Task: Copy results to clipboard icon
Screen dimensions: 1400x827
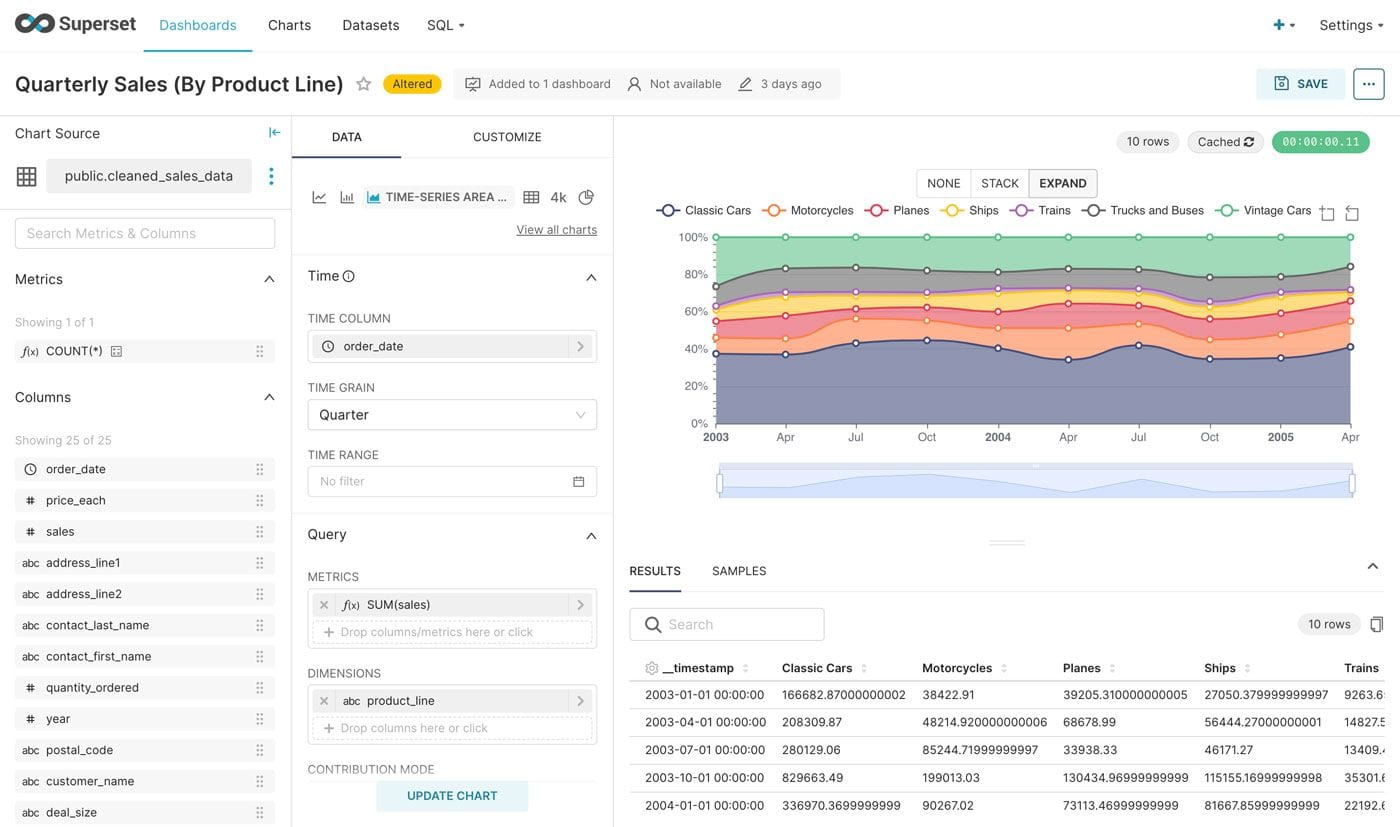Action: [x=1376, y=624]
